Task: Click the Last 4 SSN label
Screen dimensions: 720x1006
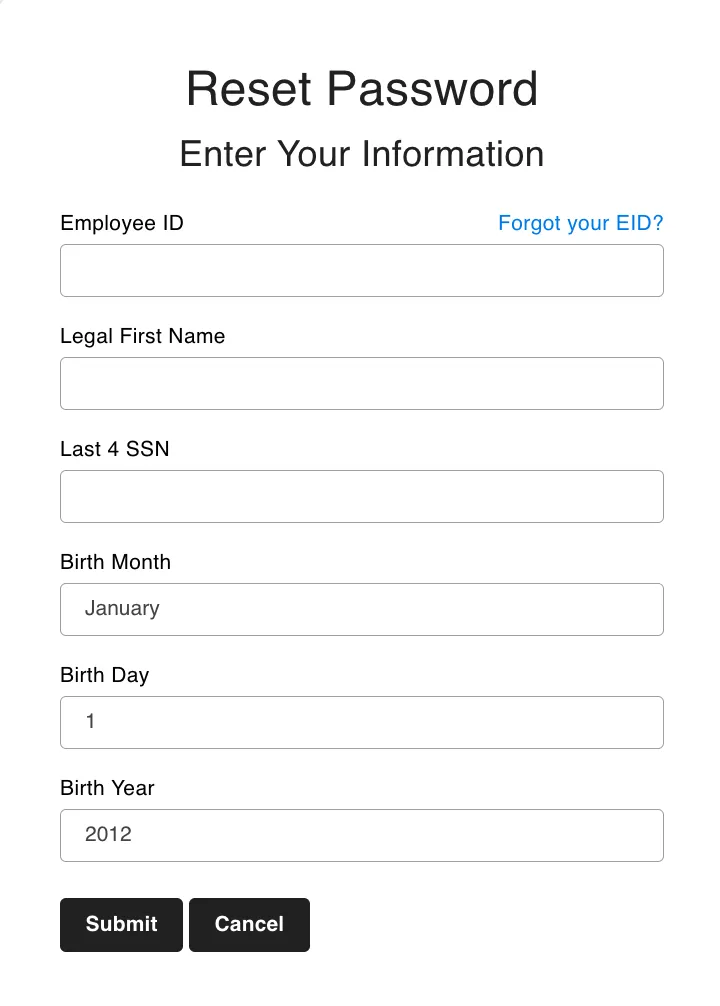Action: pos(114,449)
